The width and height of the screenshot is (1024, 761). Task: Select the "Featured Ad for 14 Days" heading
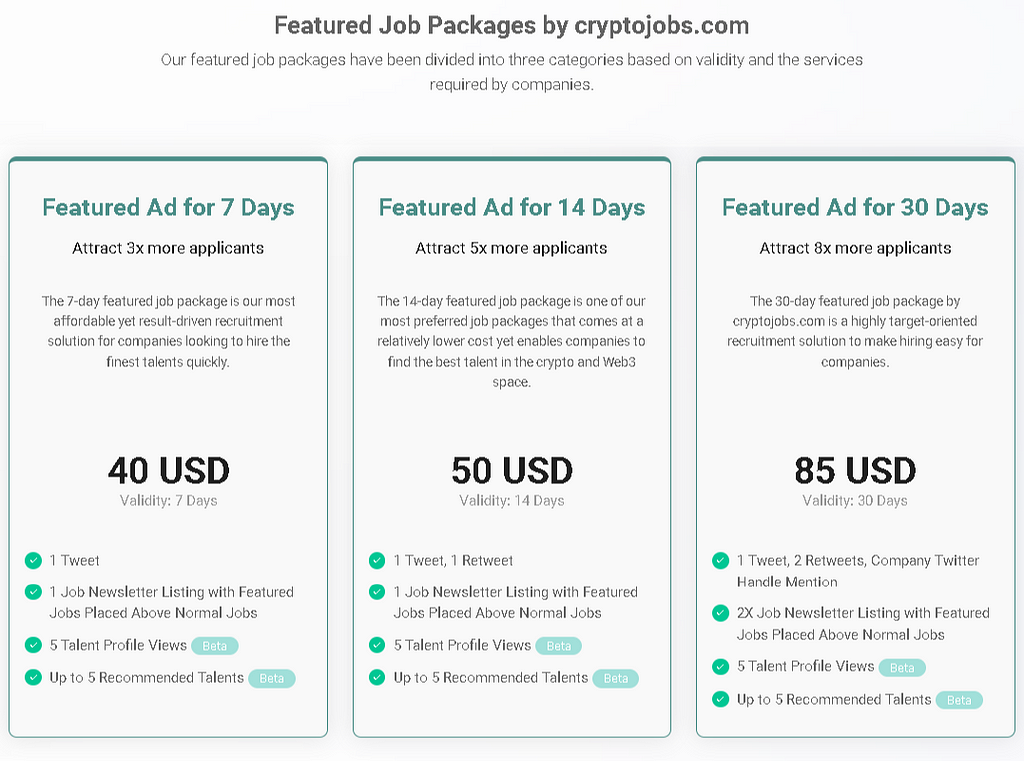(512, 207)
